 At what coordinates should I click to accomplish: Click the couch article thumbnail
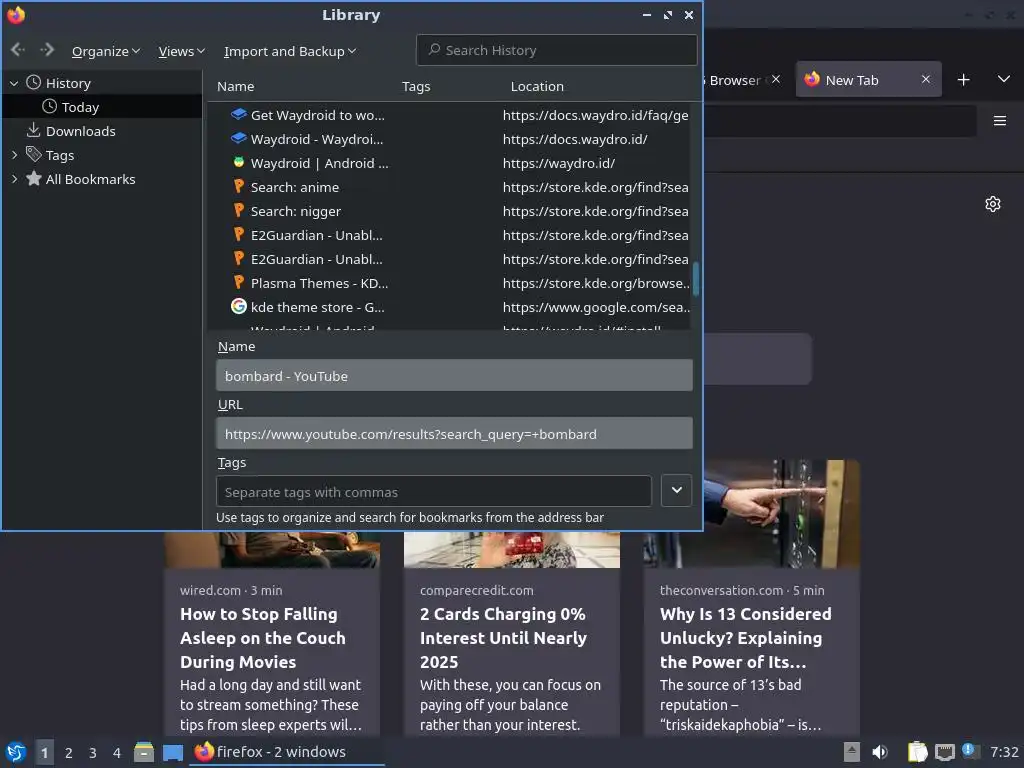pyautogui.click(x=272, y=549)
